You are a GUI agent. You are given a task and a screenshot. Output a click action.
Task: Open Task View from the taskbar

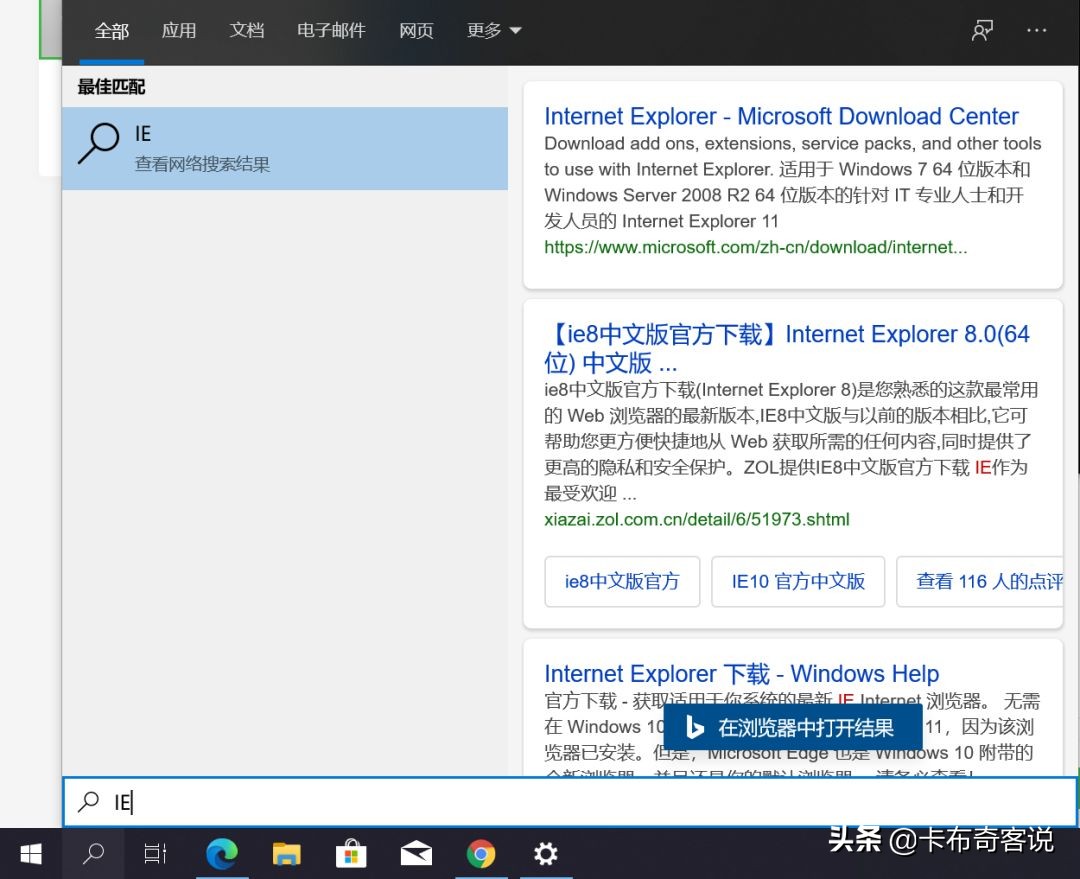point(155,854)
